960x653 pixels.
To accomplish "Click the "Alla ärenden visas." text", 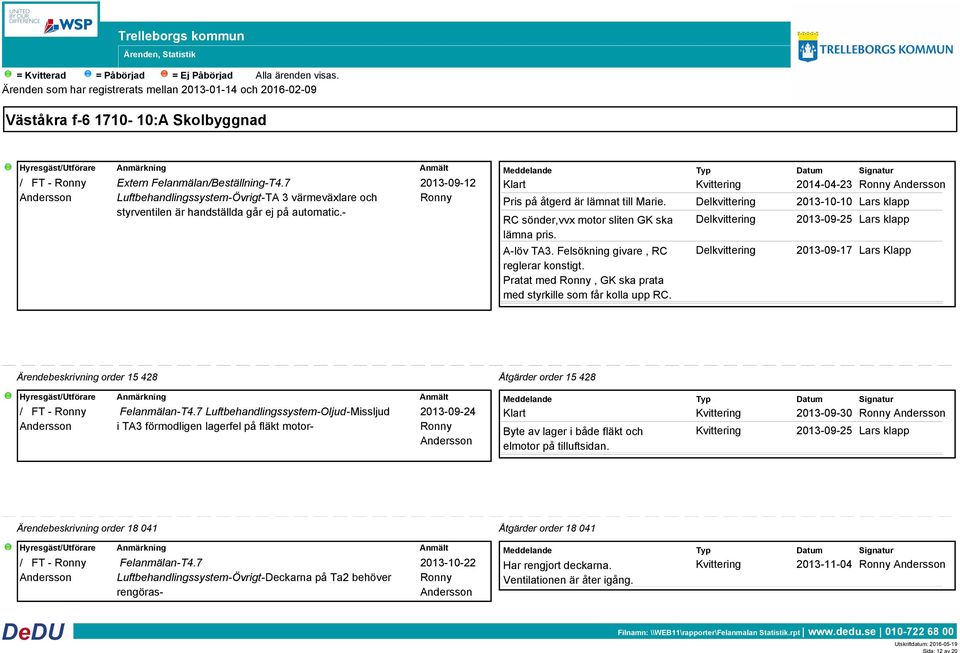I will [x=297, y=75].
